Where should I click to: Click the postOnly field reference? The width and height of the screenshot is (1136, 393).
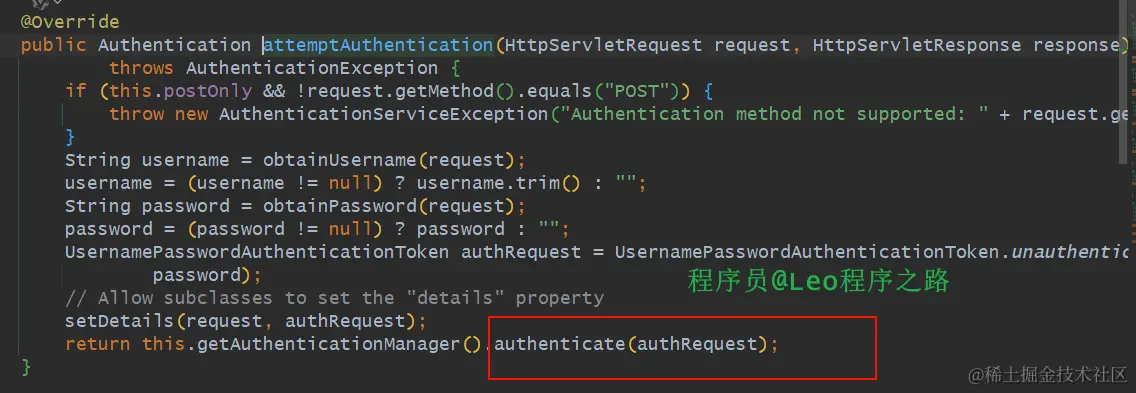(208, 92)
